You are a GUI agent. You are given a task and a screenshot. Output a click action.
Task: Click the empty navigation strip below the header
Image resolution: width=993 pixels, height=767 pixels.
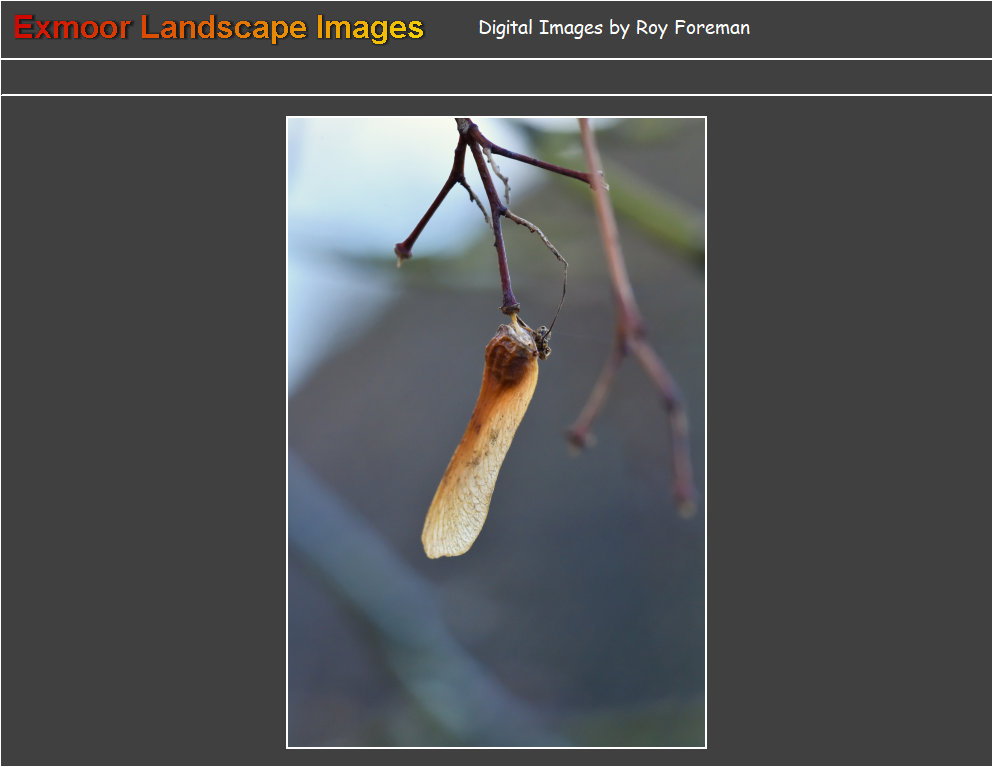(496, 77)
